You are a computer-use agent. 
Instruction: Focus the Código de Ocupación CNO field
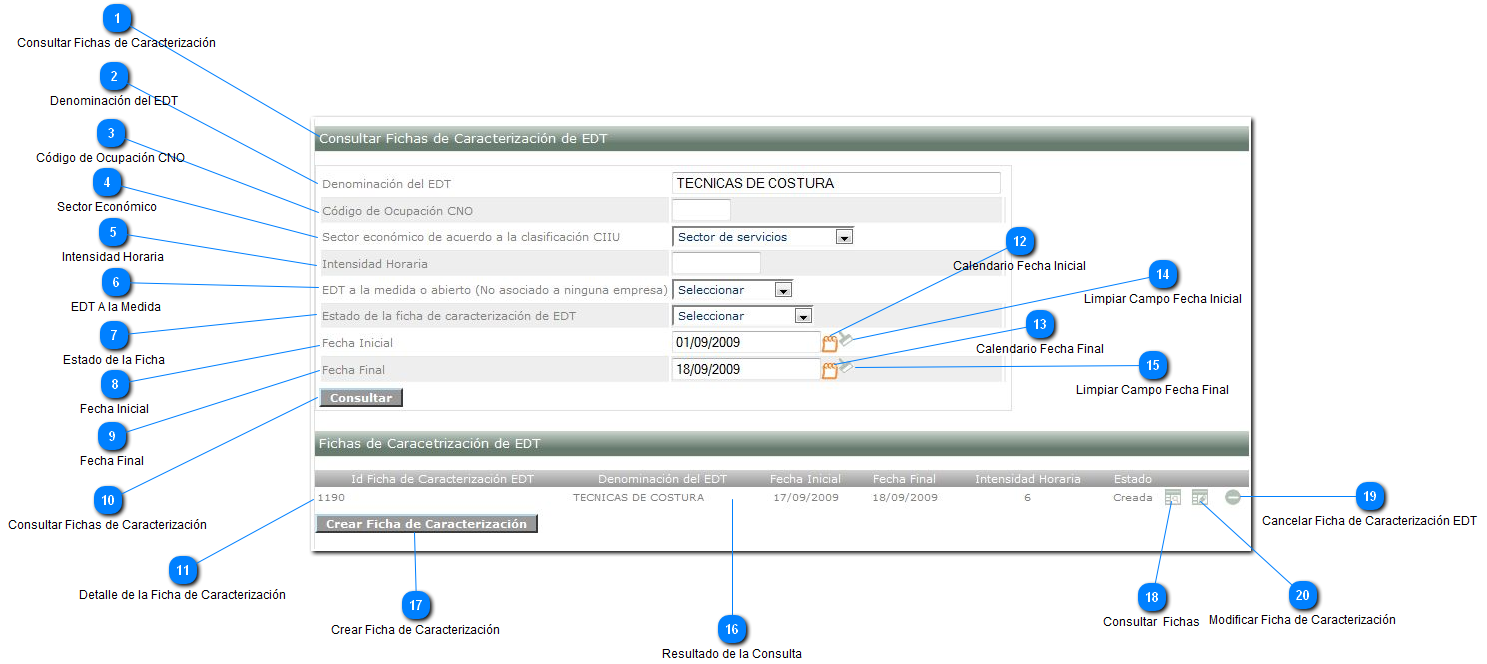point(701,210)
